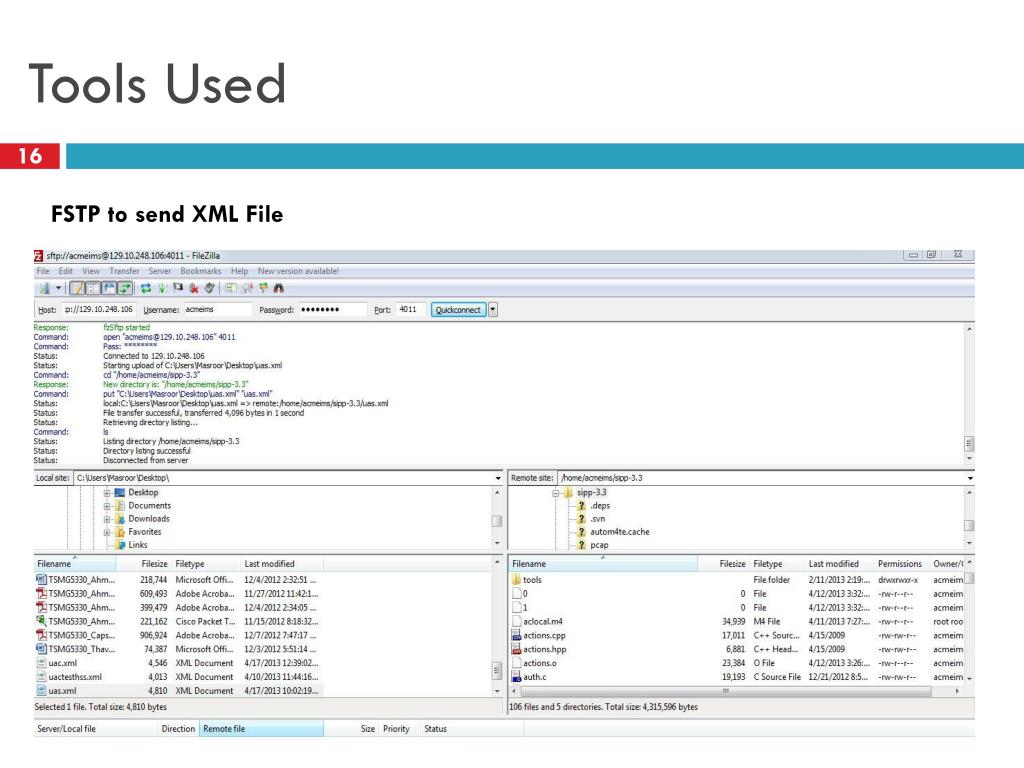Search files with the binoculars icon

pyautogui.click(x=279, y=288)
